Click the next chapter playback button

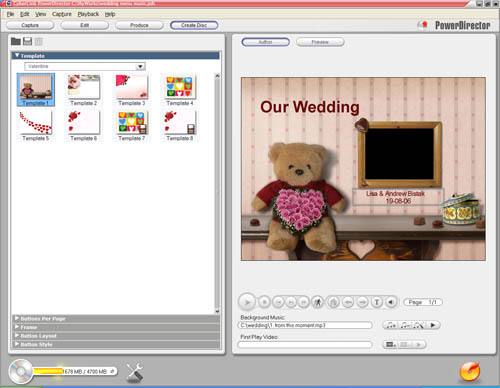coord(291,302)
